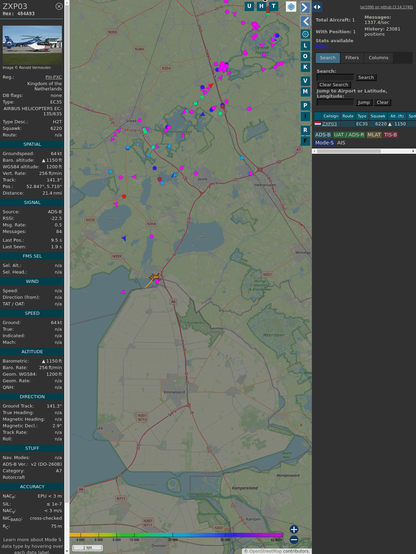The width and height of the screenshot is (416, 554).
Task: Click the double-arrow sidebar width toggle
Action: (317, 7)
